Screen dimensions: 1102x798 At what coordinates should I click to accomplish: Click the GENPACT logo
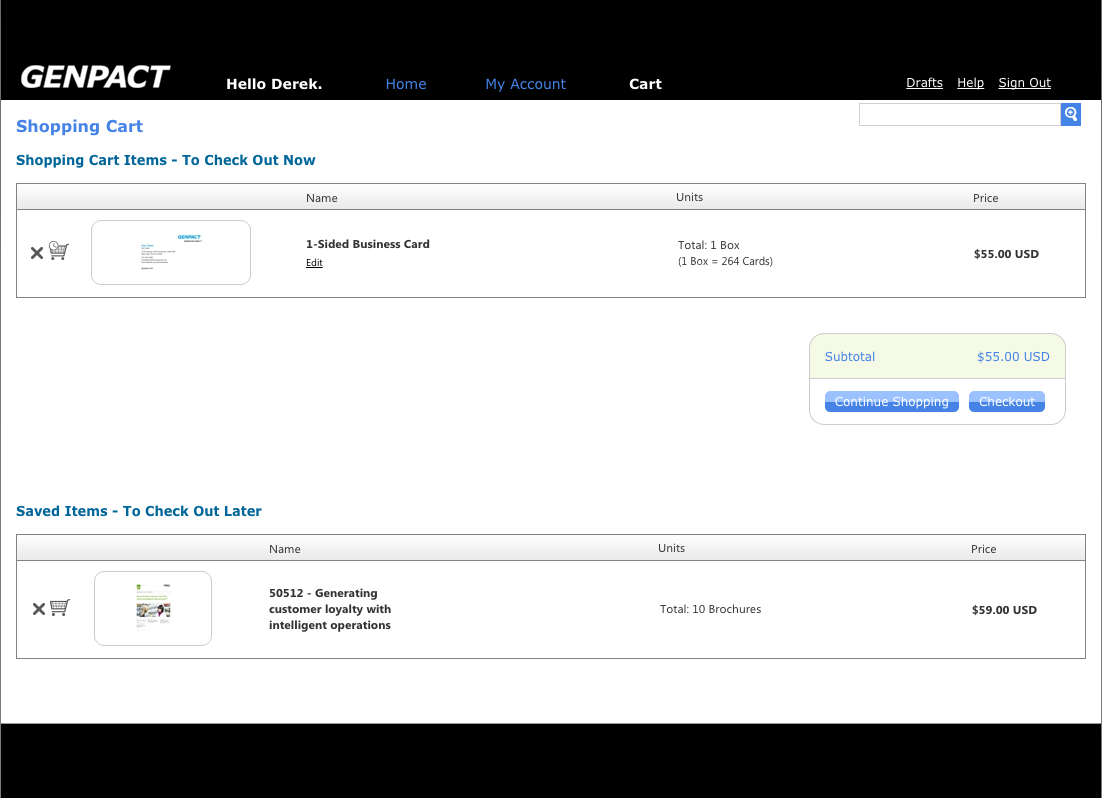95,78
